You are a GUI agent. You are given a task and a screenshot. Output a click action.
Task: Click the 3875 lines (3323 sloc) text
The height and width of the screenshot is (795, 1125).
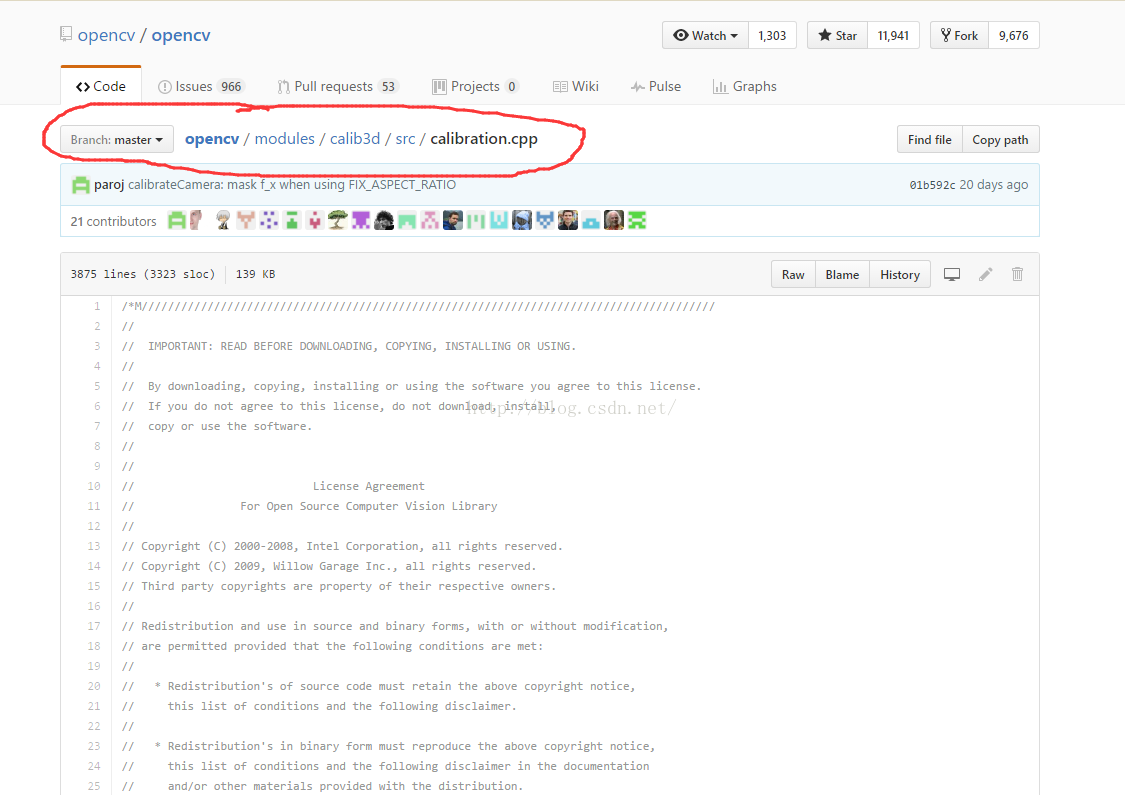point(143,274)
